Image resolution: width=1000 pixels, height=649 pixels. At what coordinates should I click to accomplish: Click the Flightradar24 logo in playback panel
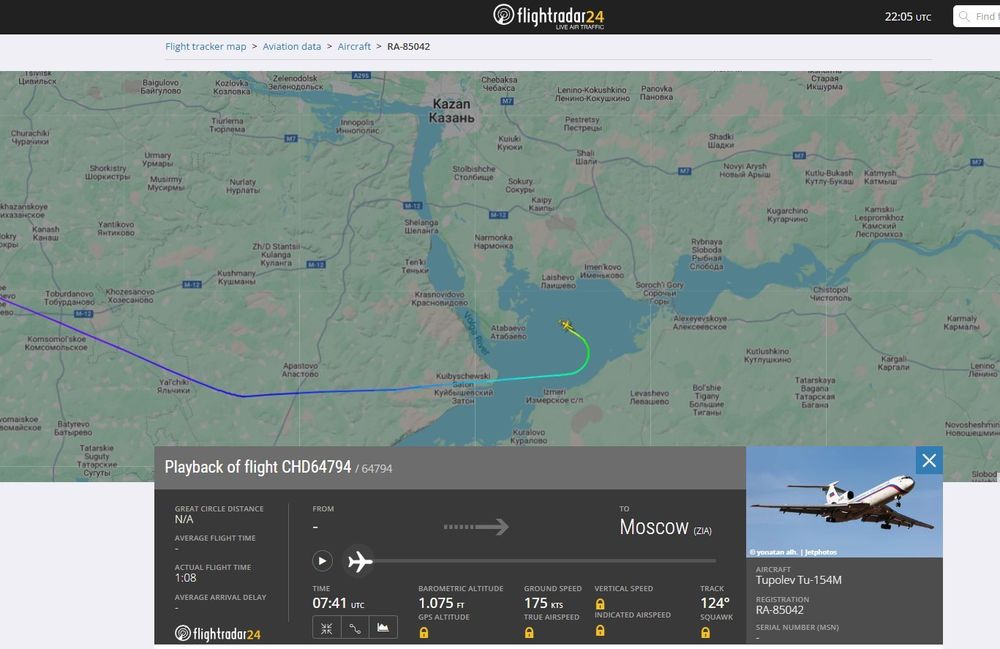[217, 633]
